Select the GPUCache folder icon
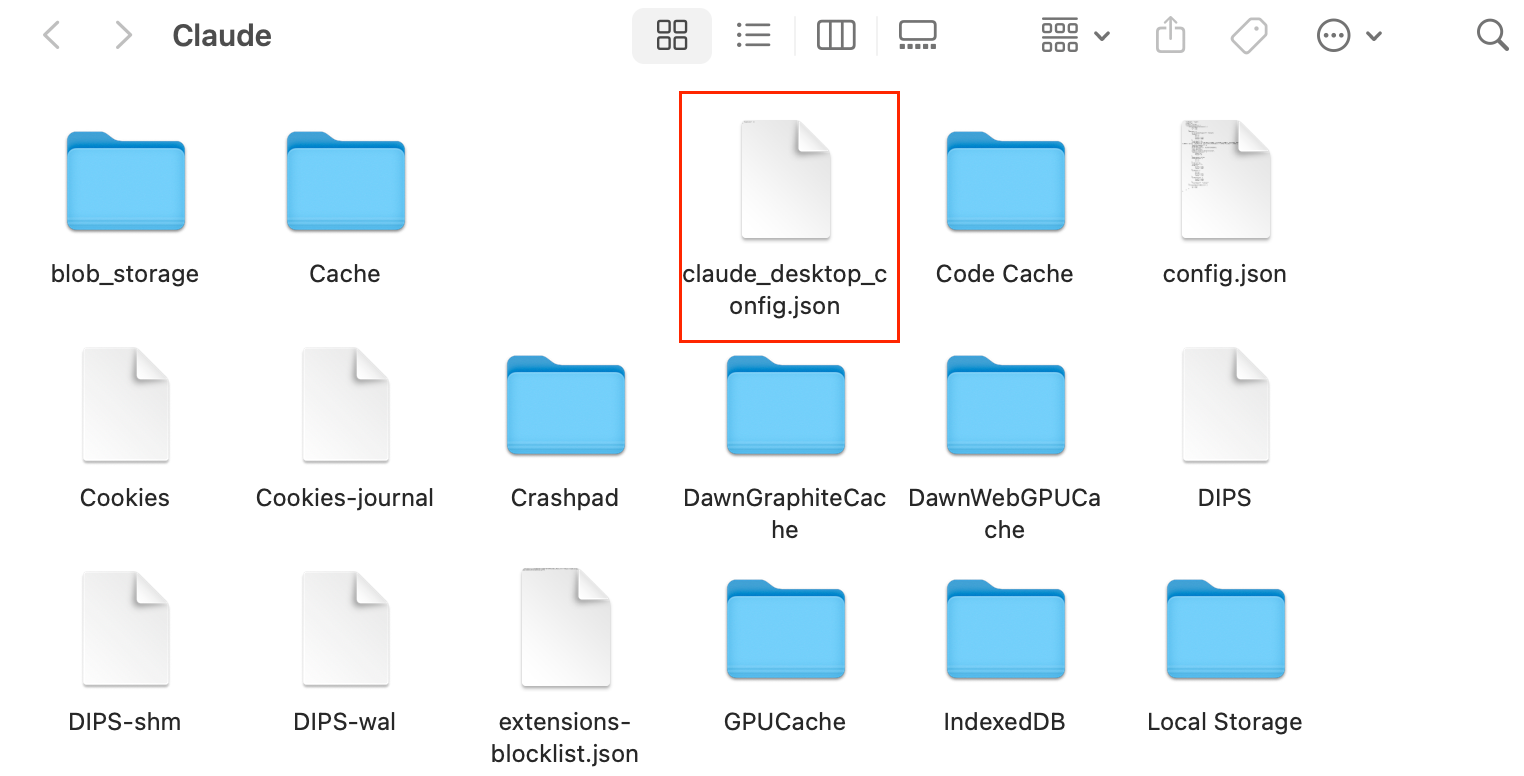 pyautogui.click(x=785, y=629)
